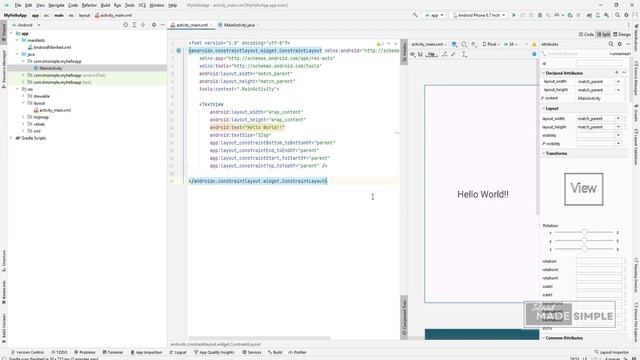Screen dimensions: 640x360
Task: Expand the drawable folder
Action: [x=23, y=96]
